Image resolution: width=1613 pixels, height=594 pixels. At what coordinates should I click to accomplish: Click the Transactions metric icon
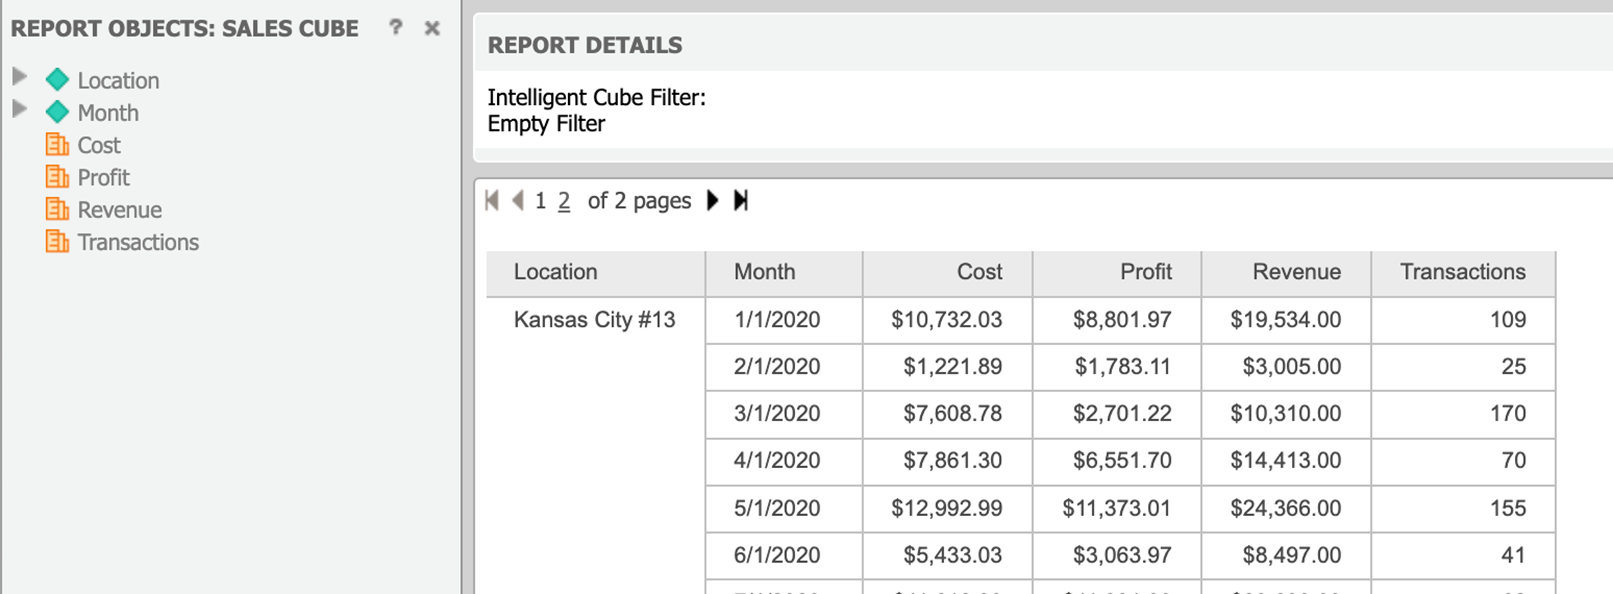(57, 241)
